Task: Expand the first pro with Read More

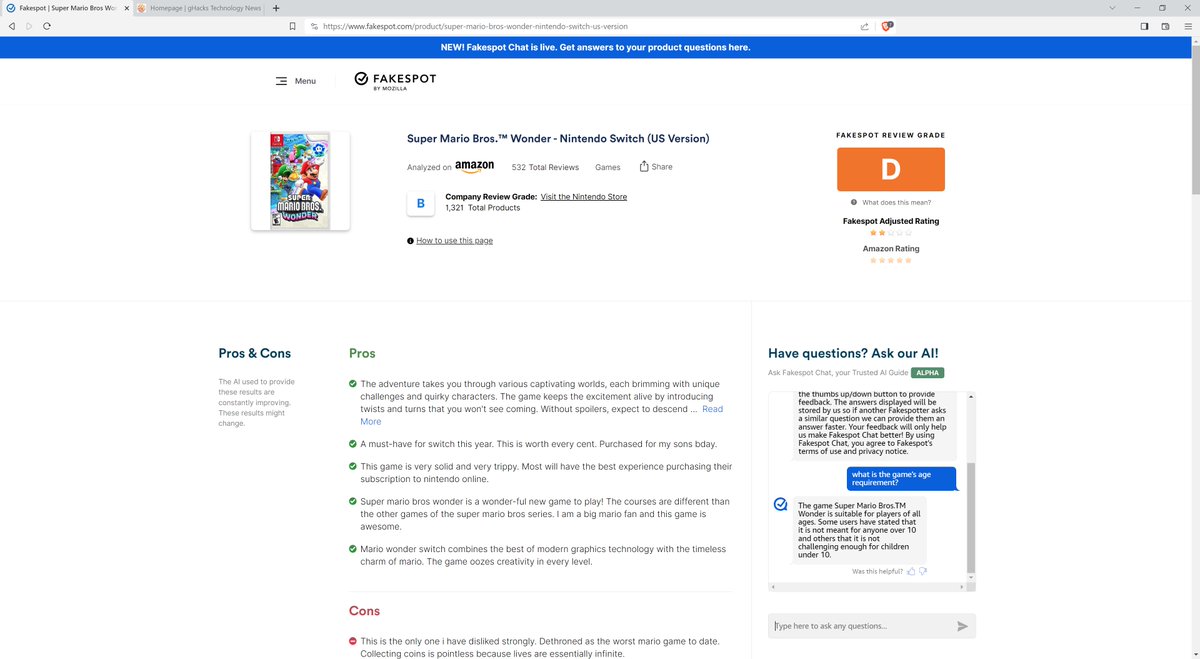Action: pos(712,408)
